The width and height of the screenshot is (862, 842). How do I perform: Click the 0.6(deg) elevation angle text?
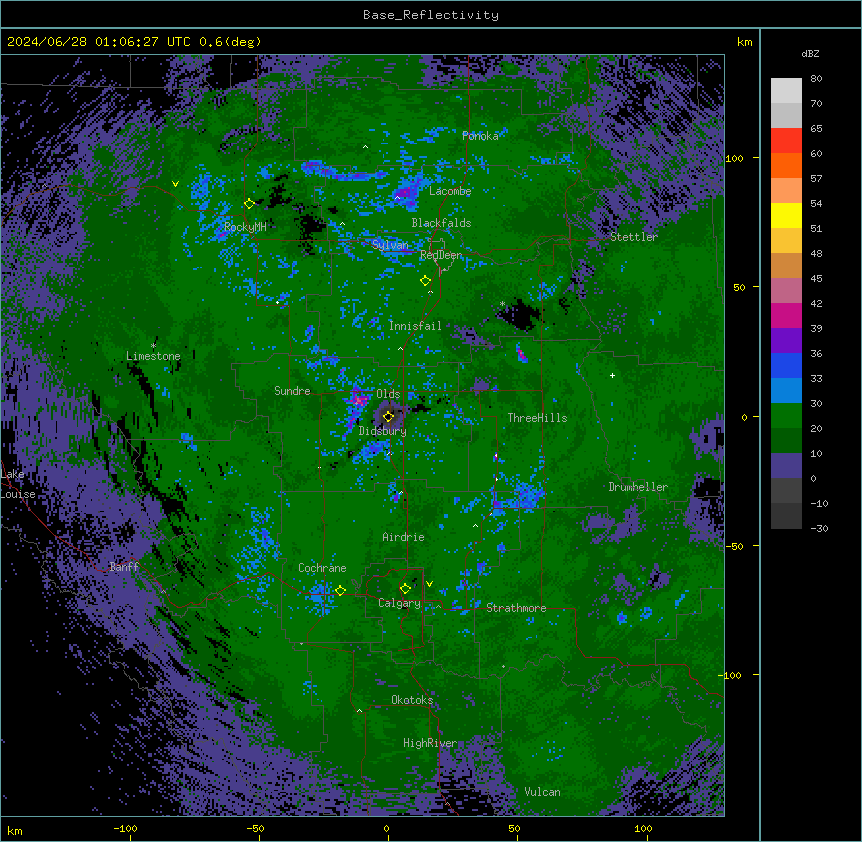point(230,42)
